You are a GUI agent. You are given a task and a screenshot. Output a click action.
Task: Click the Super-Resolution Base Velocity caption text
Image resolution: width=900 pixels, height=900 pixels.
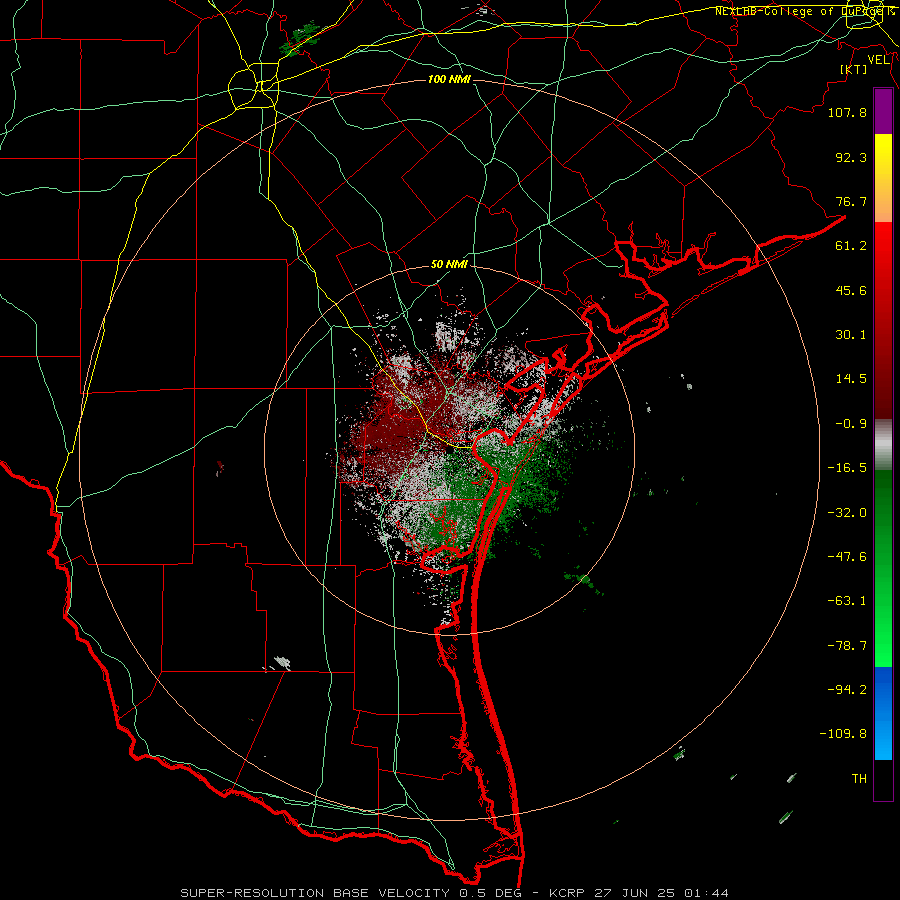(x=454, y=893)
